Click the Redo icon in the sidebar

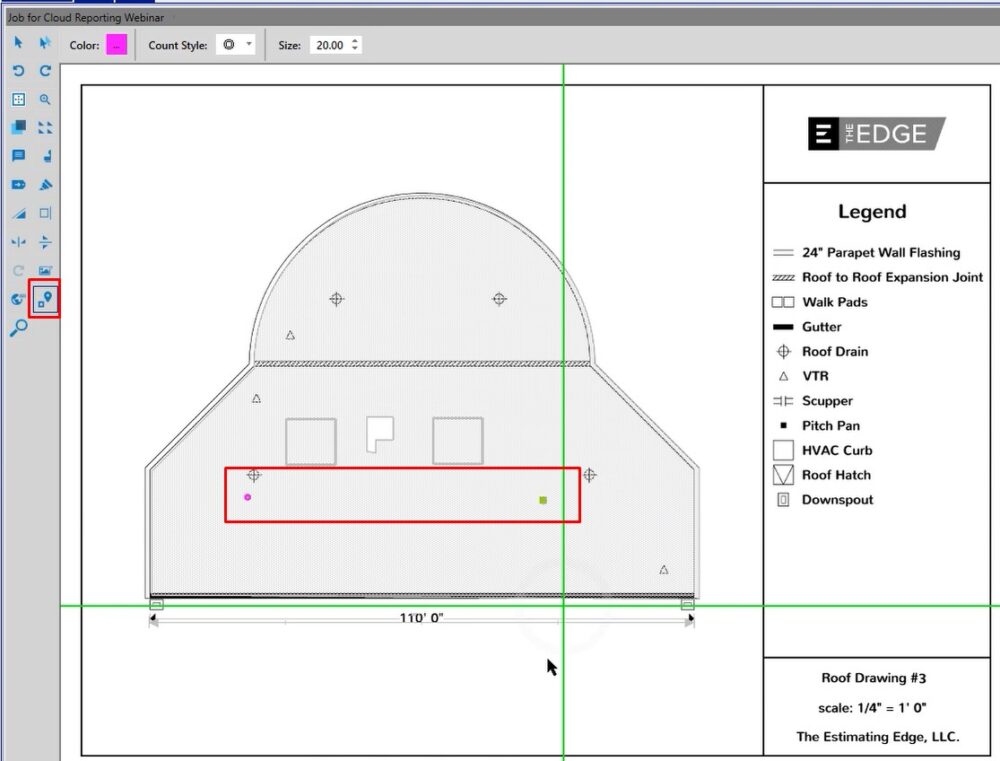[44, 71]
